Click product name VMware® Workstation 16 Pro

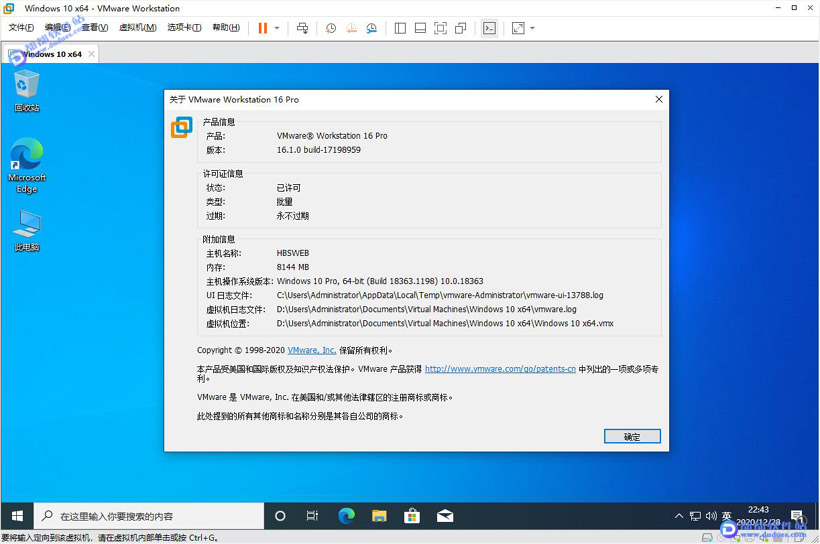332,135
